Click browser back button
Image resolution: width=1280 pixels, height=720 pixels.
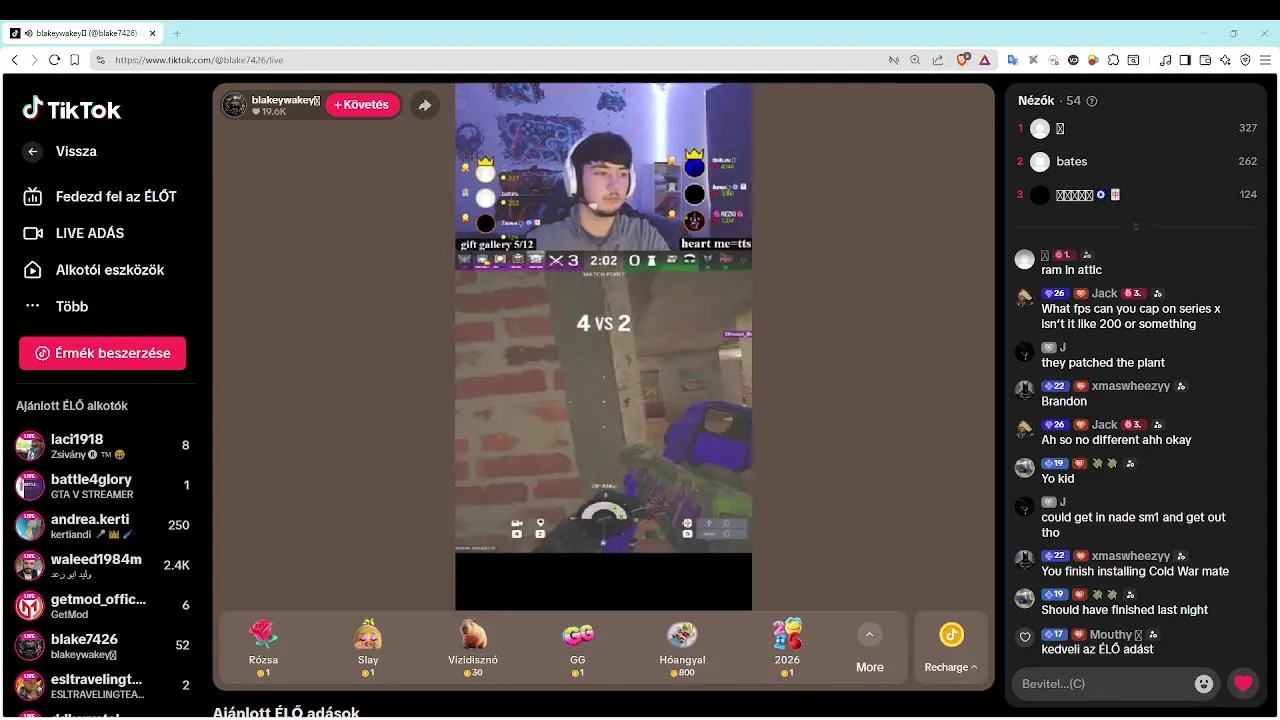pos(15,60)
